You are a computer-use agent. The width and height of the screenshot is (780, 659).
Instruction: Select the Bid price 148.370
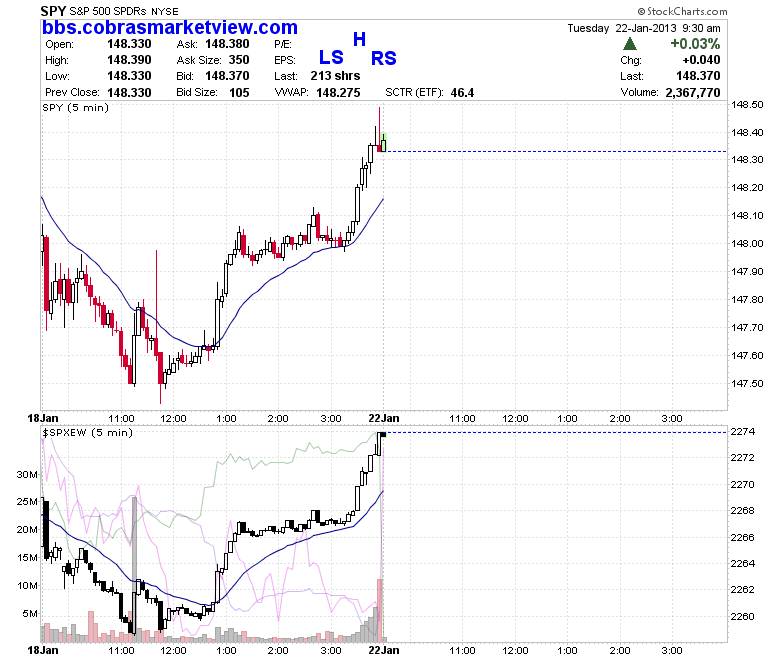pos(227,76)
